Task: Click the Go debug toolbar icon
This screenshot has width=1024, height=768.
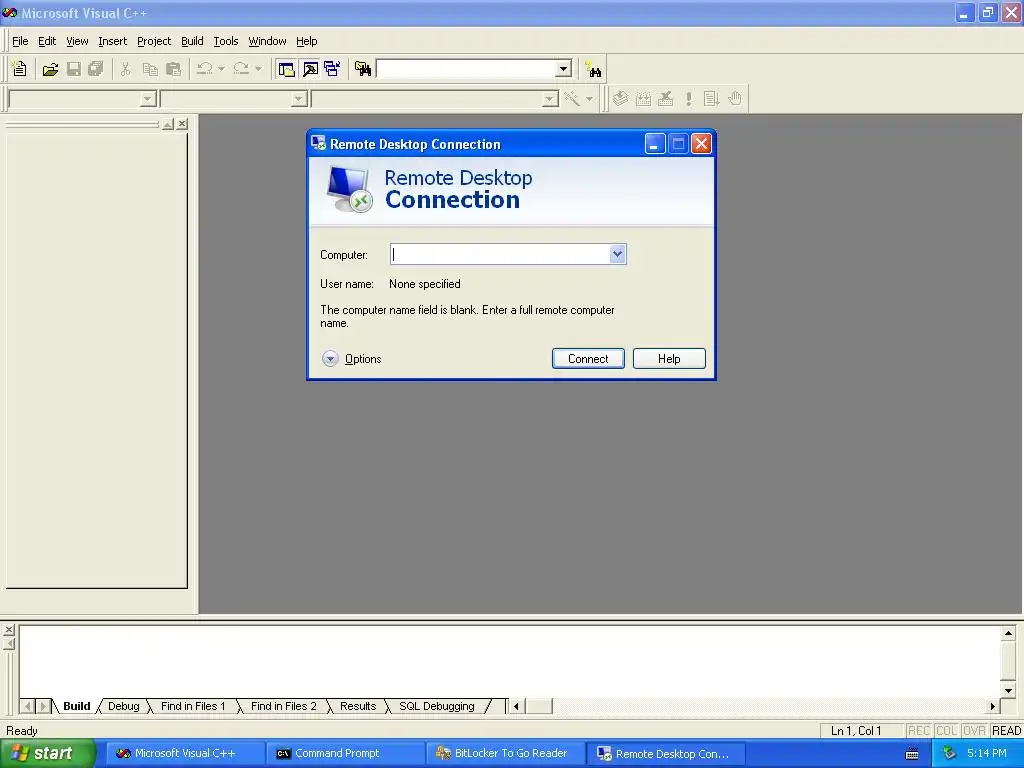Action: click(711, 99)
